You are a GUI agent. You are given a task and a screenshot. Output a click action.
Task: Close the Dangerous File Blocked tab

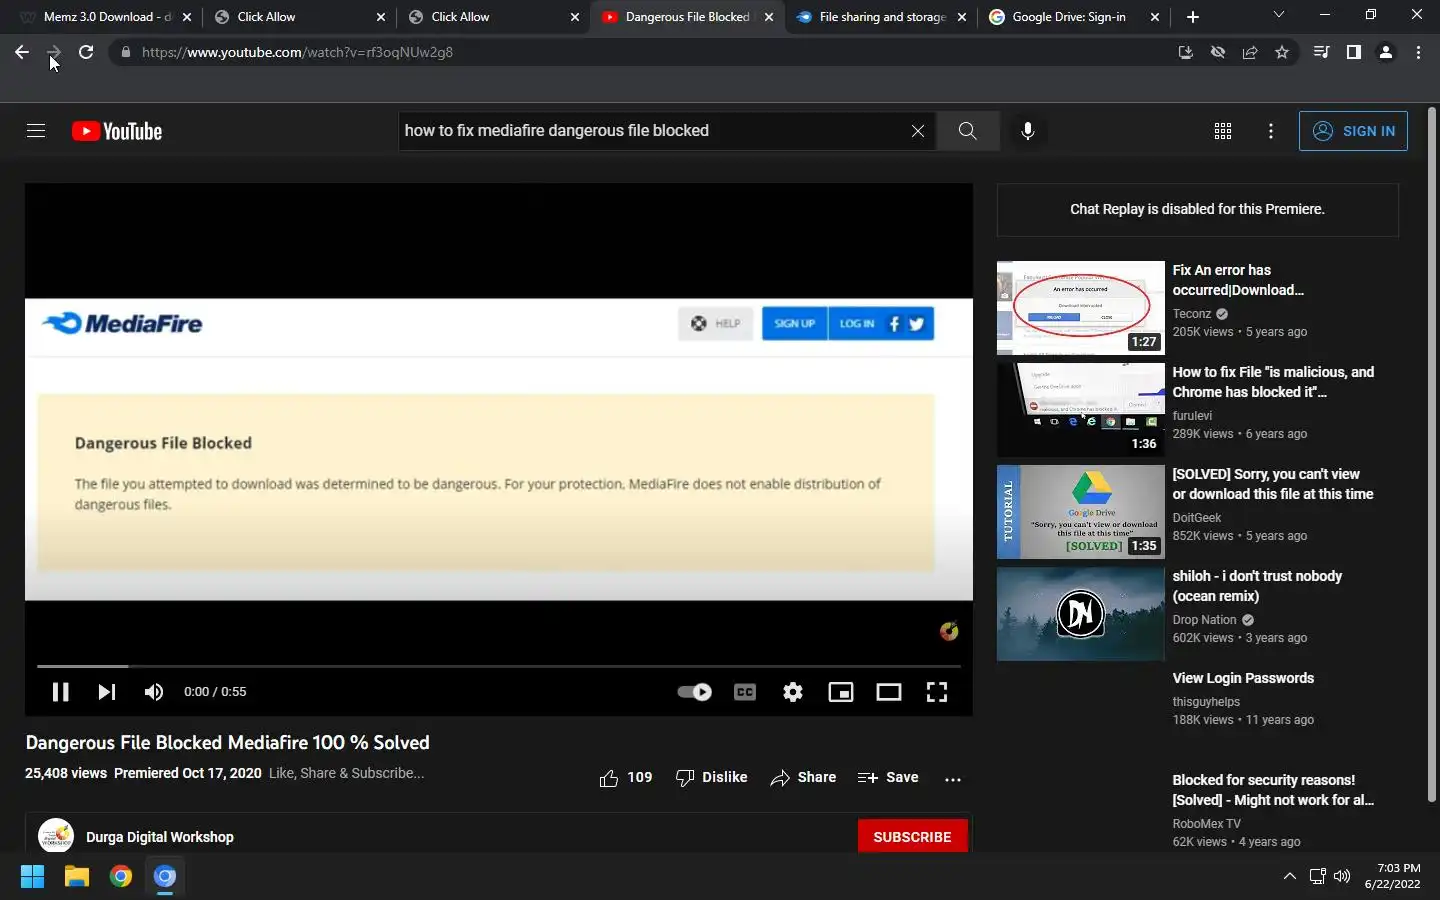click(x=768, y=17)
